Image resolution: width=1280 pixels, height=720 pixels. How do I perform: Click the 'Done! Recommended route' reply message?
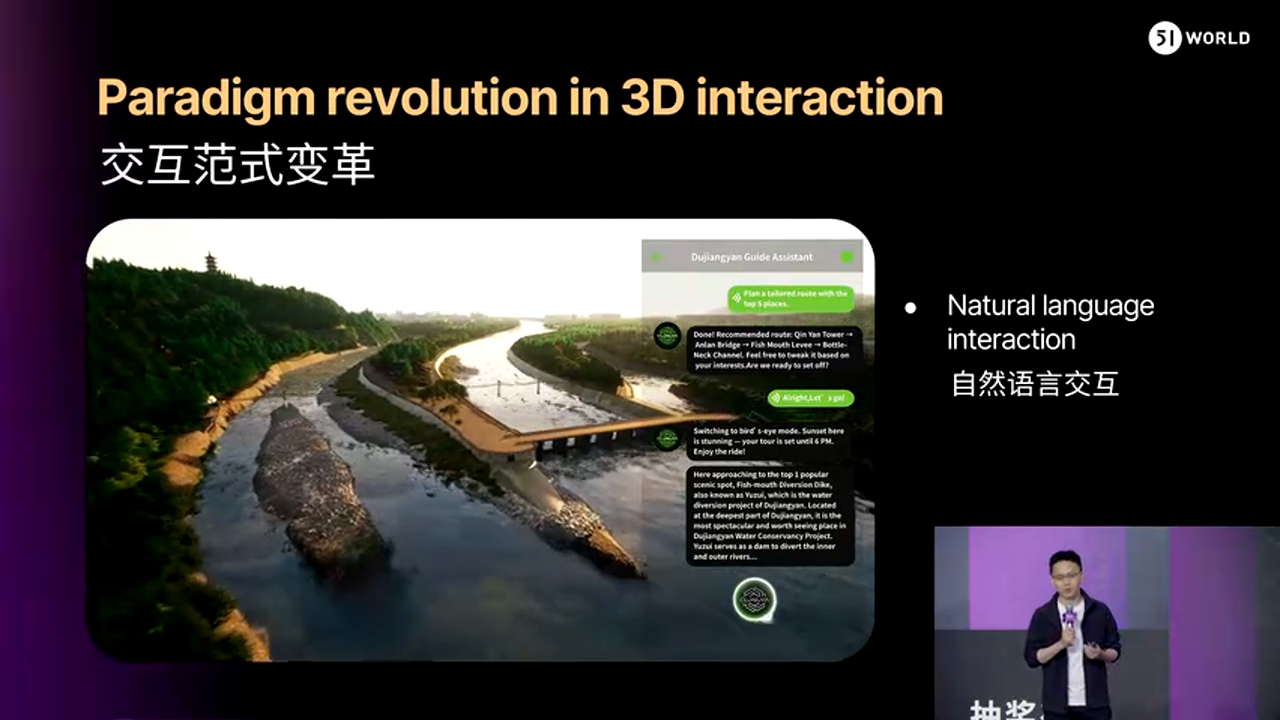click(x=770, y=349)
